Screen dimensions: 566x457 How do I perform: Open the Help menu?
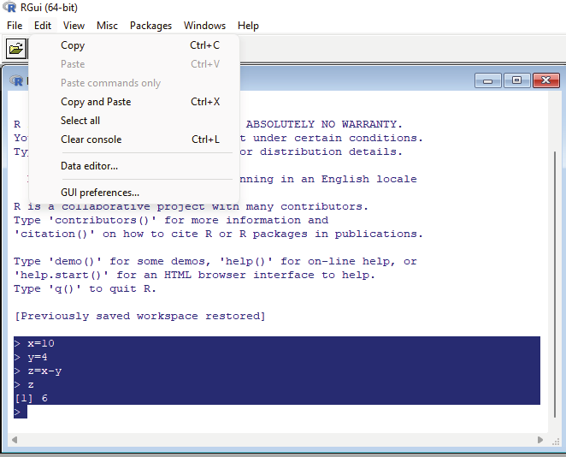click(x=248, y=26)
